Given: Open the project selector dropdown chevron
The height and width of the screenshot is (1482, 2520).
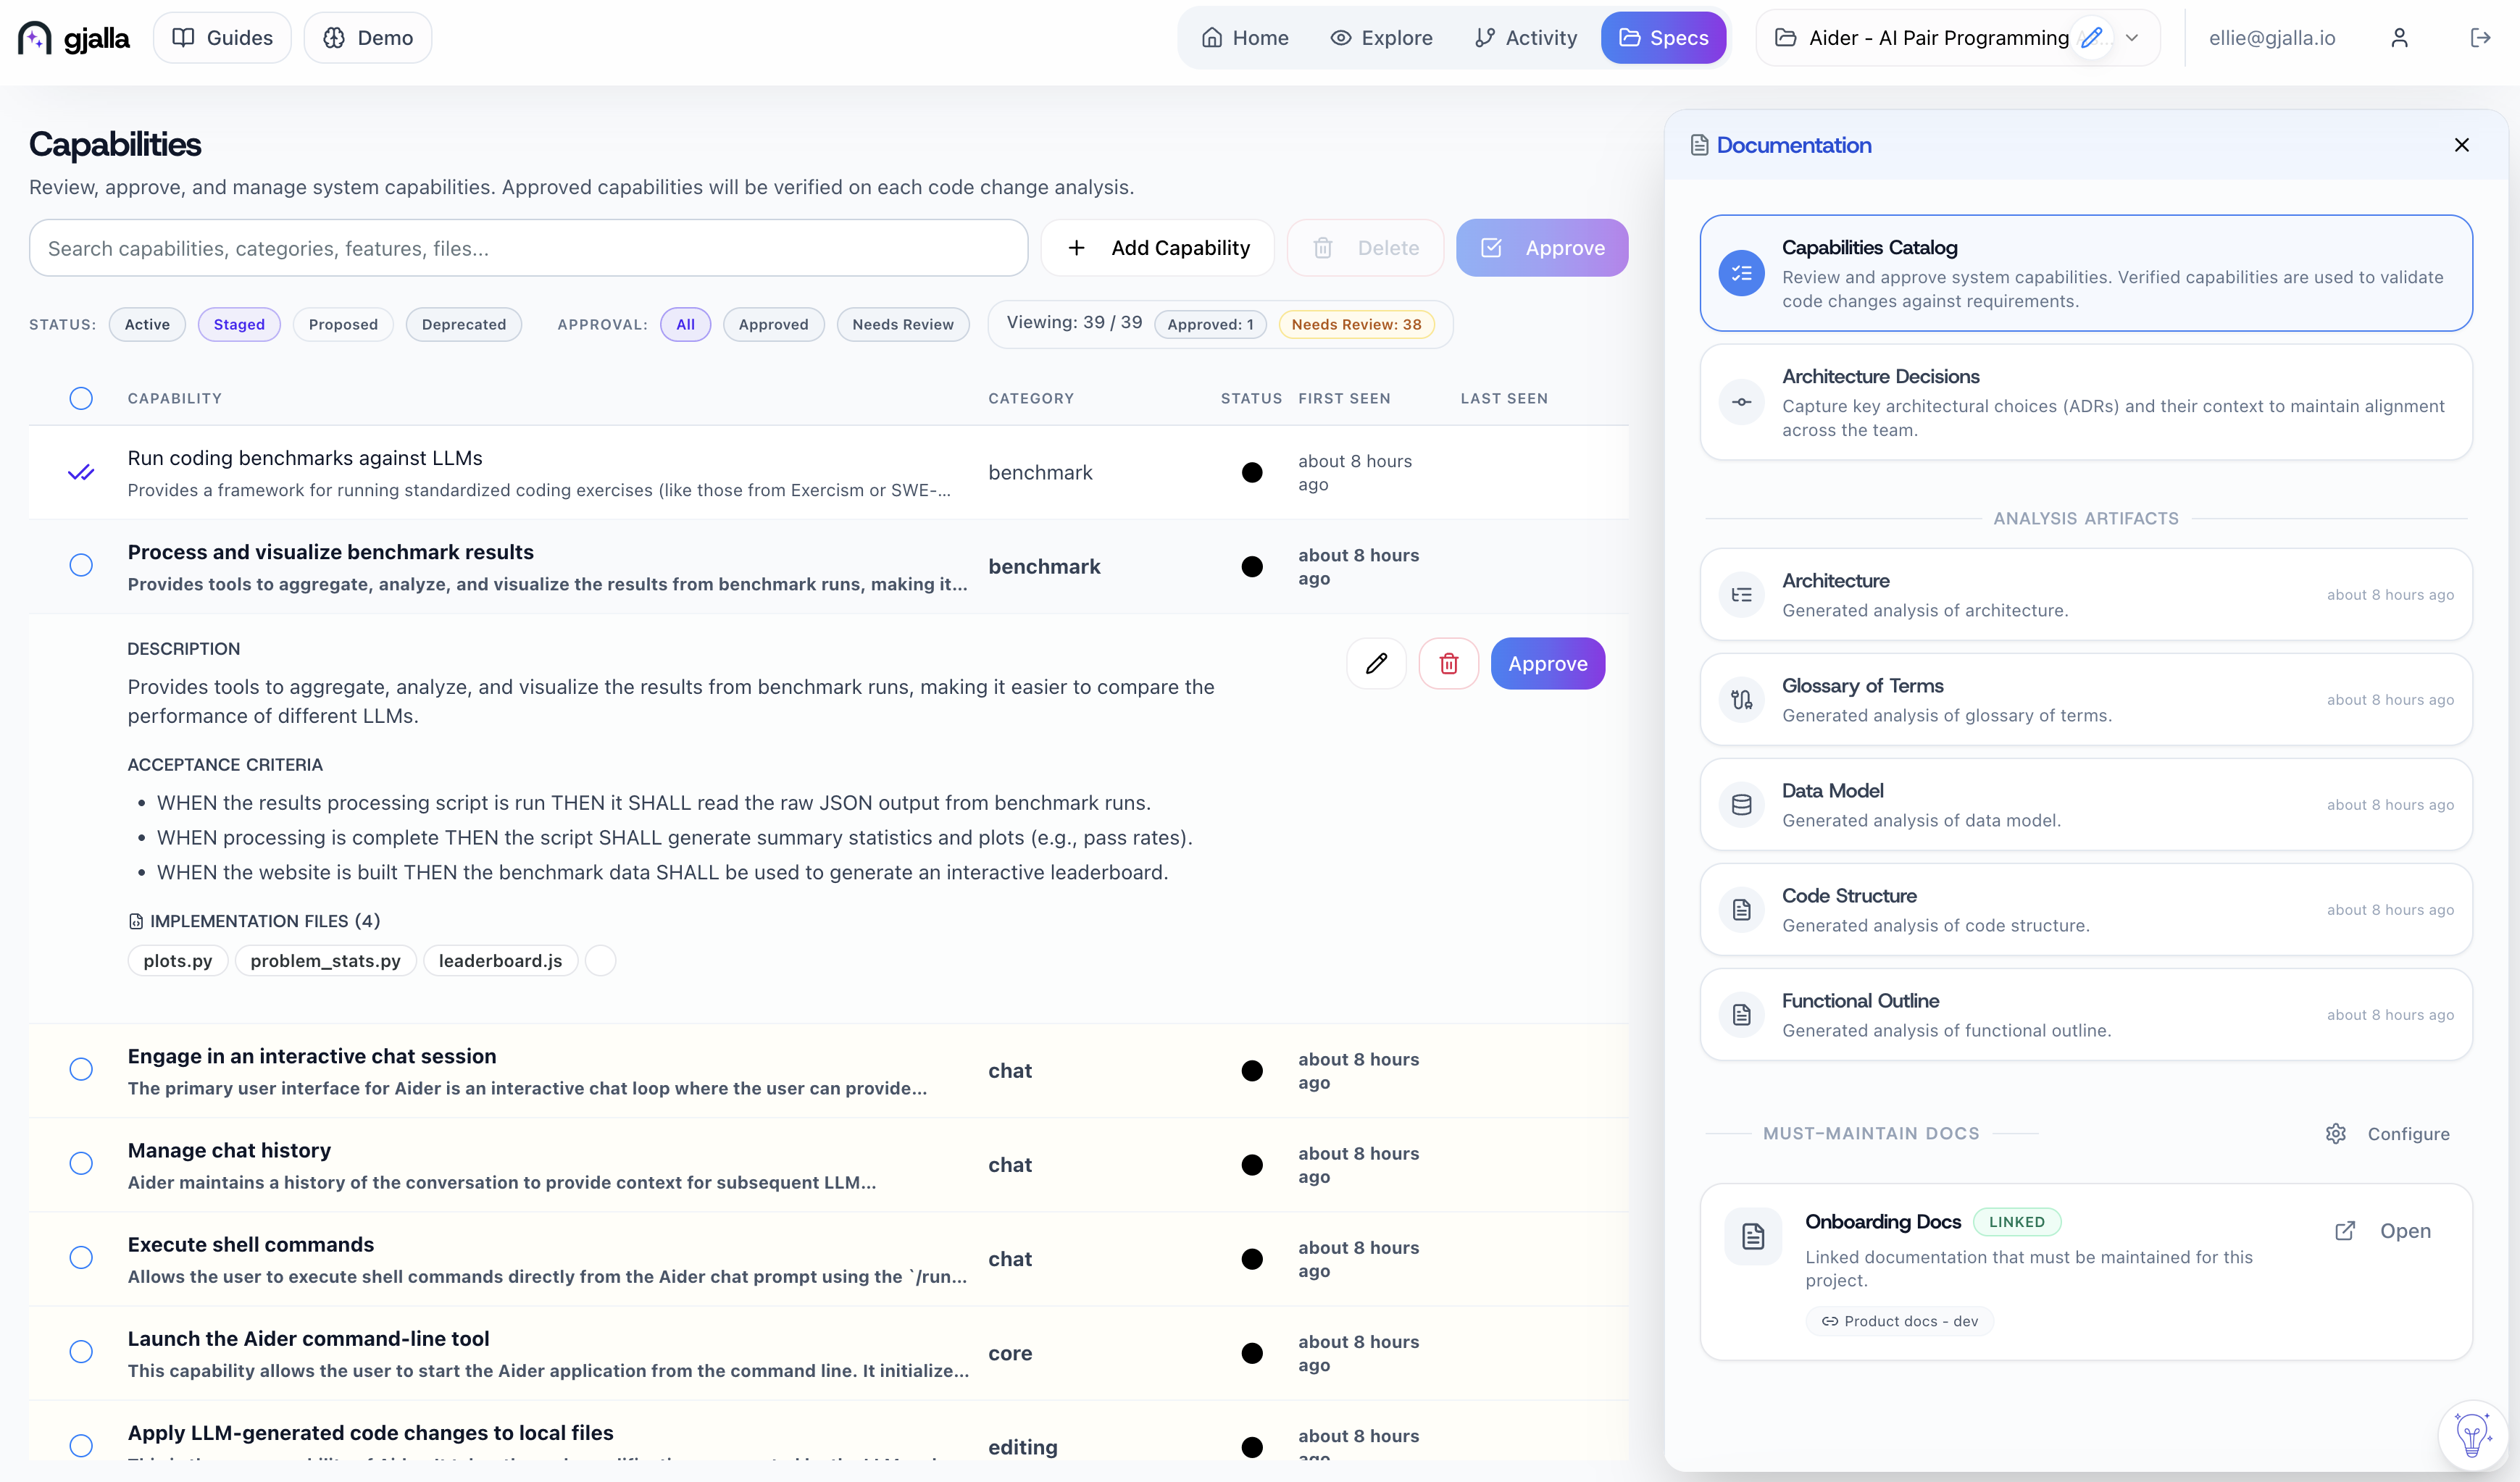Looking at the screenshot, I should click(x=2132, y=38).
